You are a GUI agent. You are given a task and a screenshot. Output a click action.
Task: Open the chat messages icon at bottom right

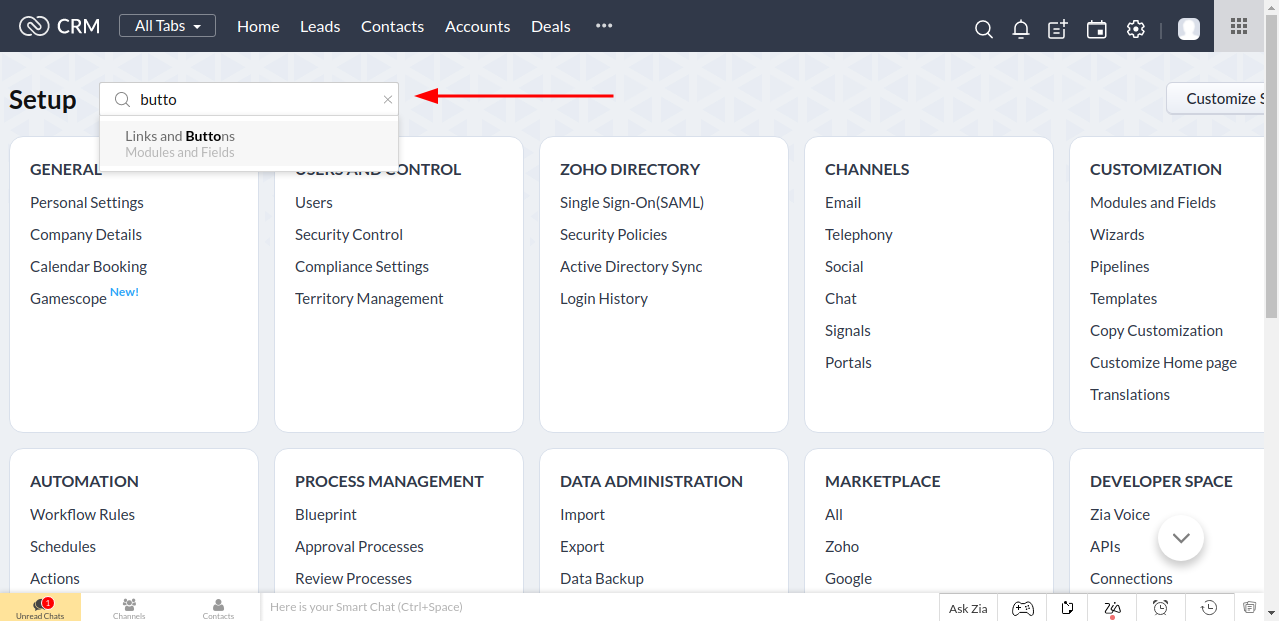click(1250, 607)
